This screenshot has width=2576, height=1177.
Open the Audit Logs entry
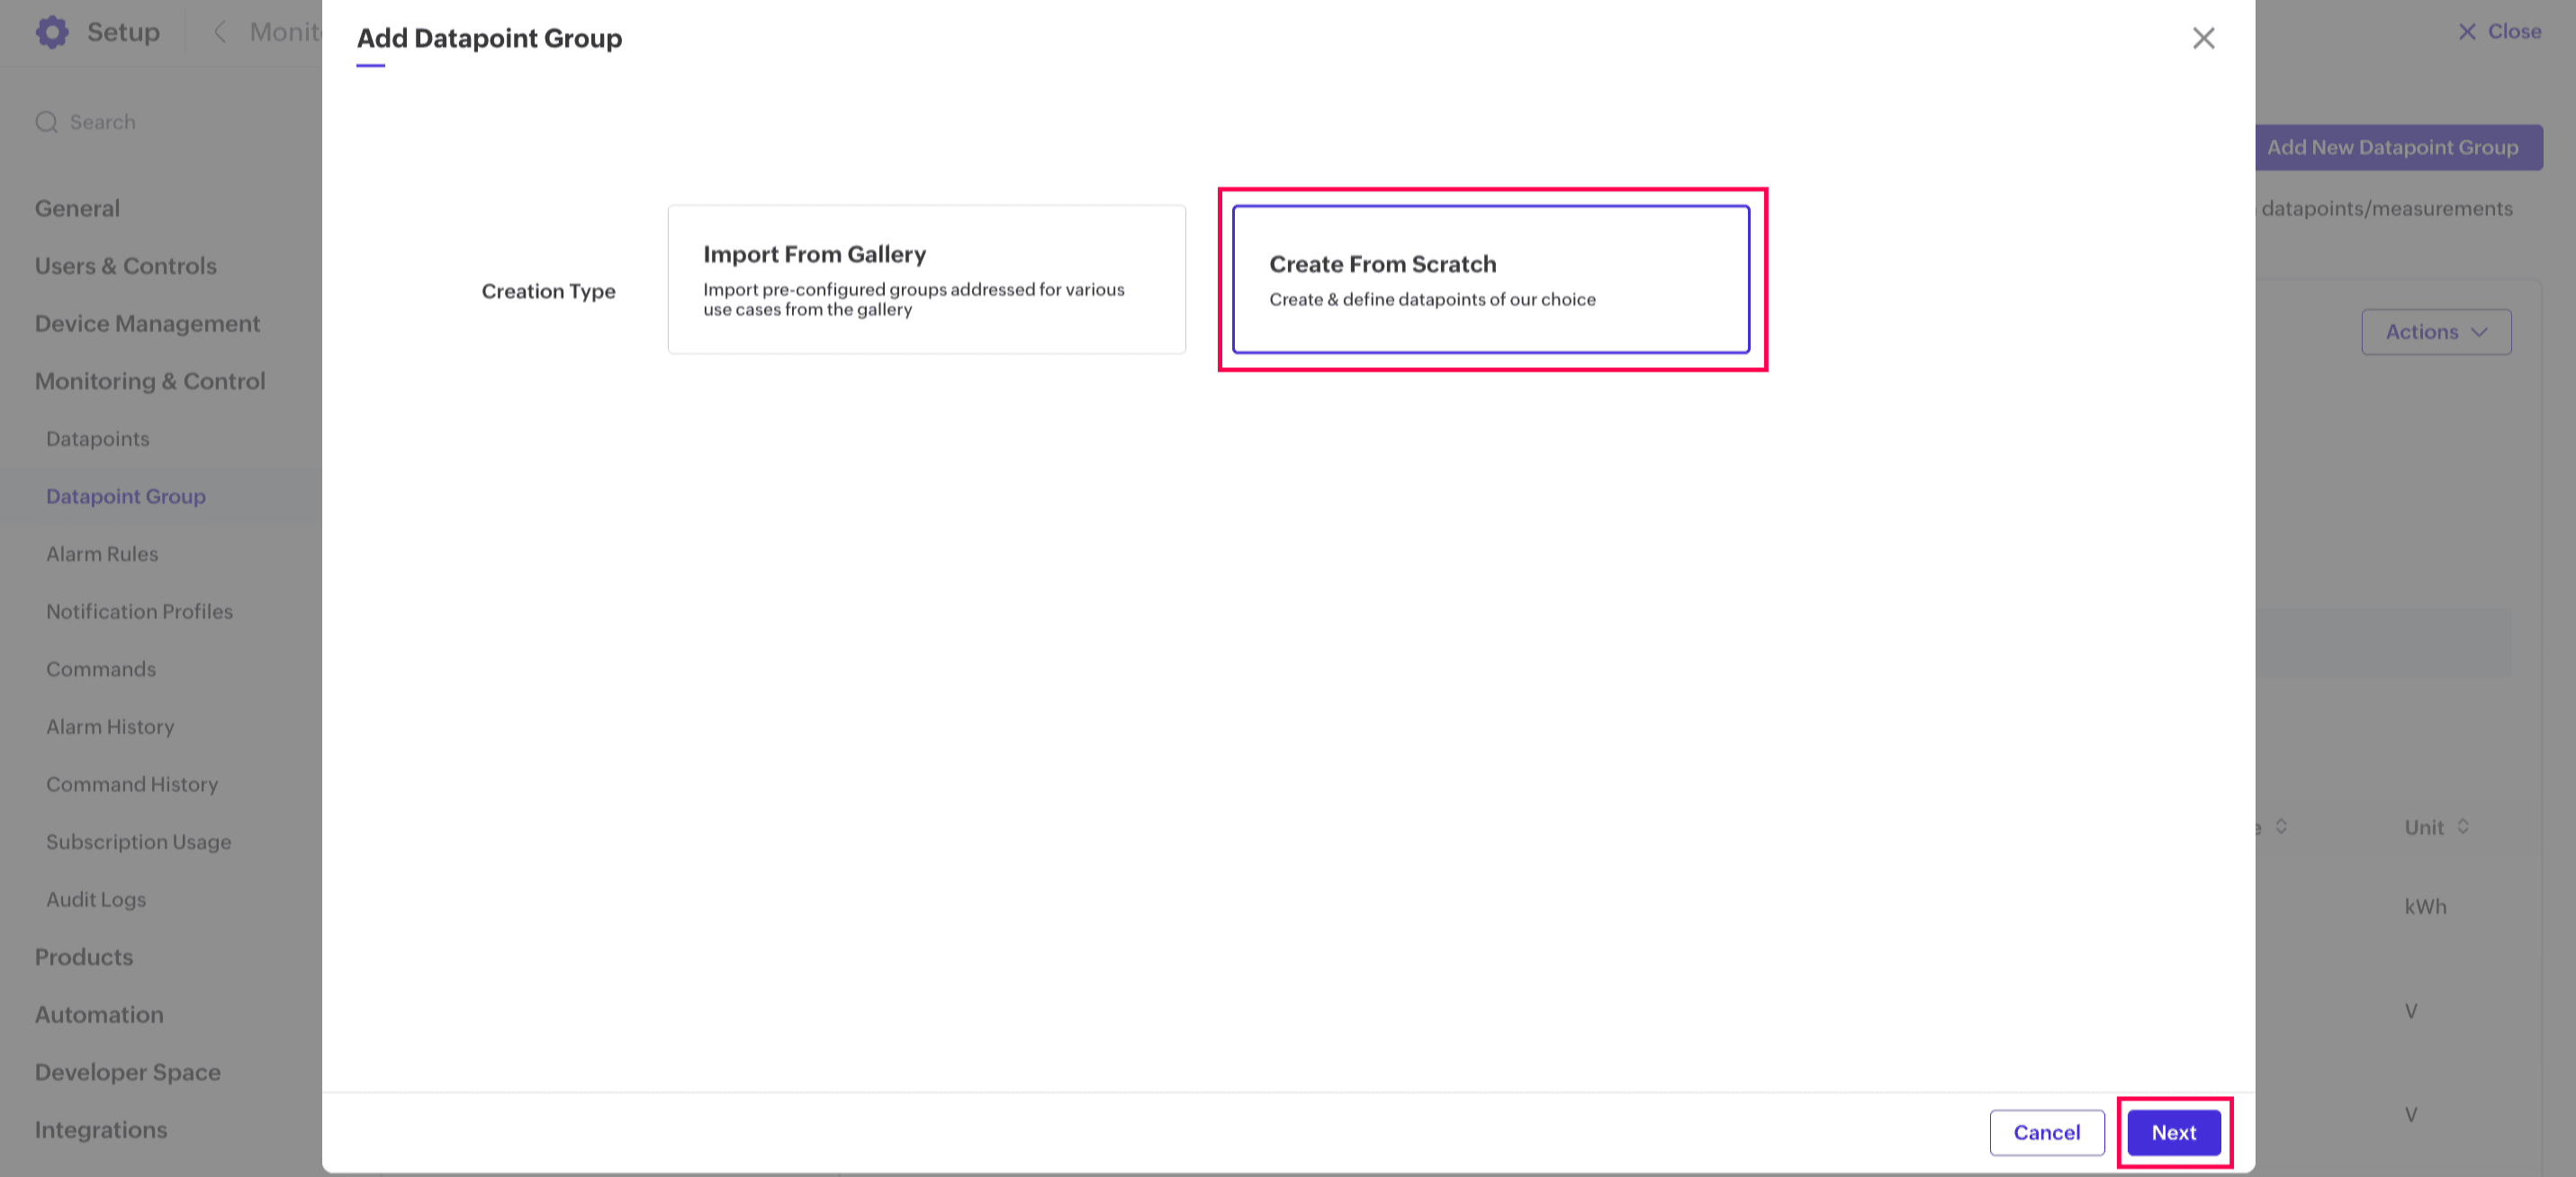[96, 899]
